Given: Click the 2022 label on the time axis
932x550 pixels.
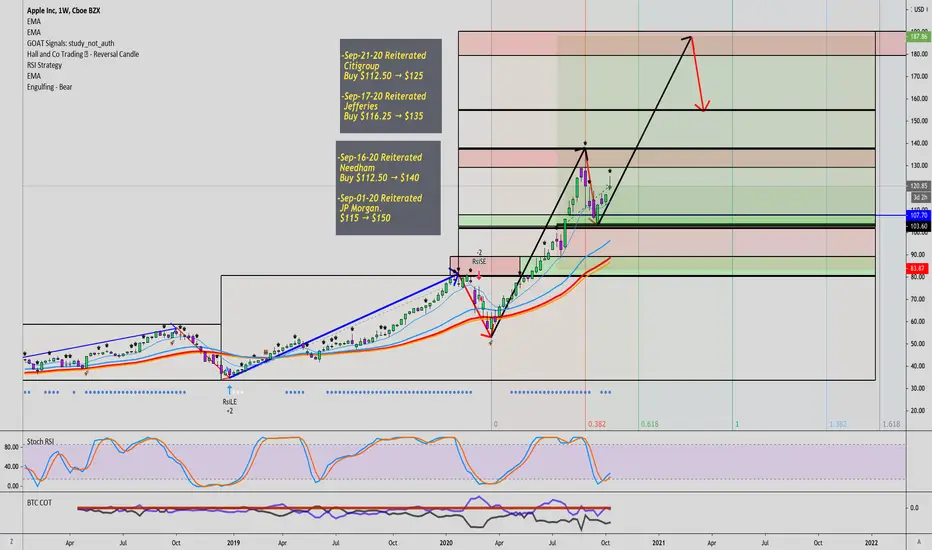Looking at the screenshot, I should point(871,543).
